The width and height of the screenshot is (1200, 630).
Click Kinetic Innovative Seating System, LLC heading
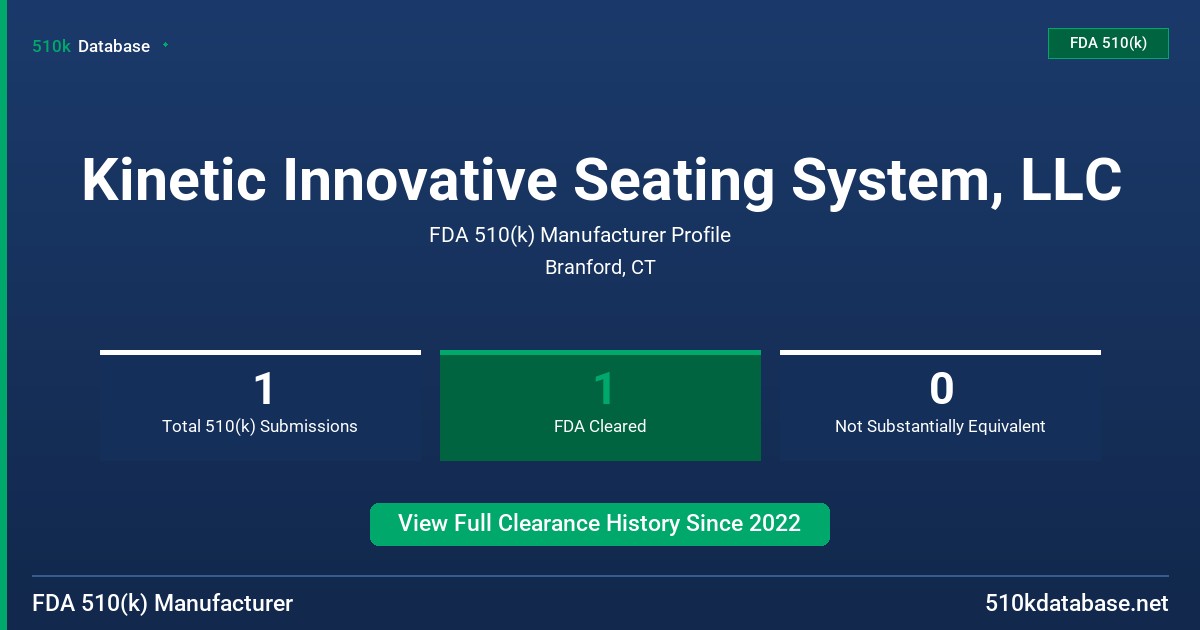point(601,180)
